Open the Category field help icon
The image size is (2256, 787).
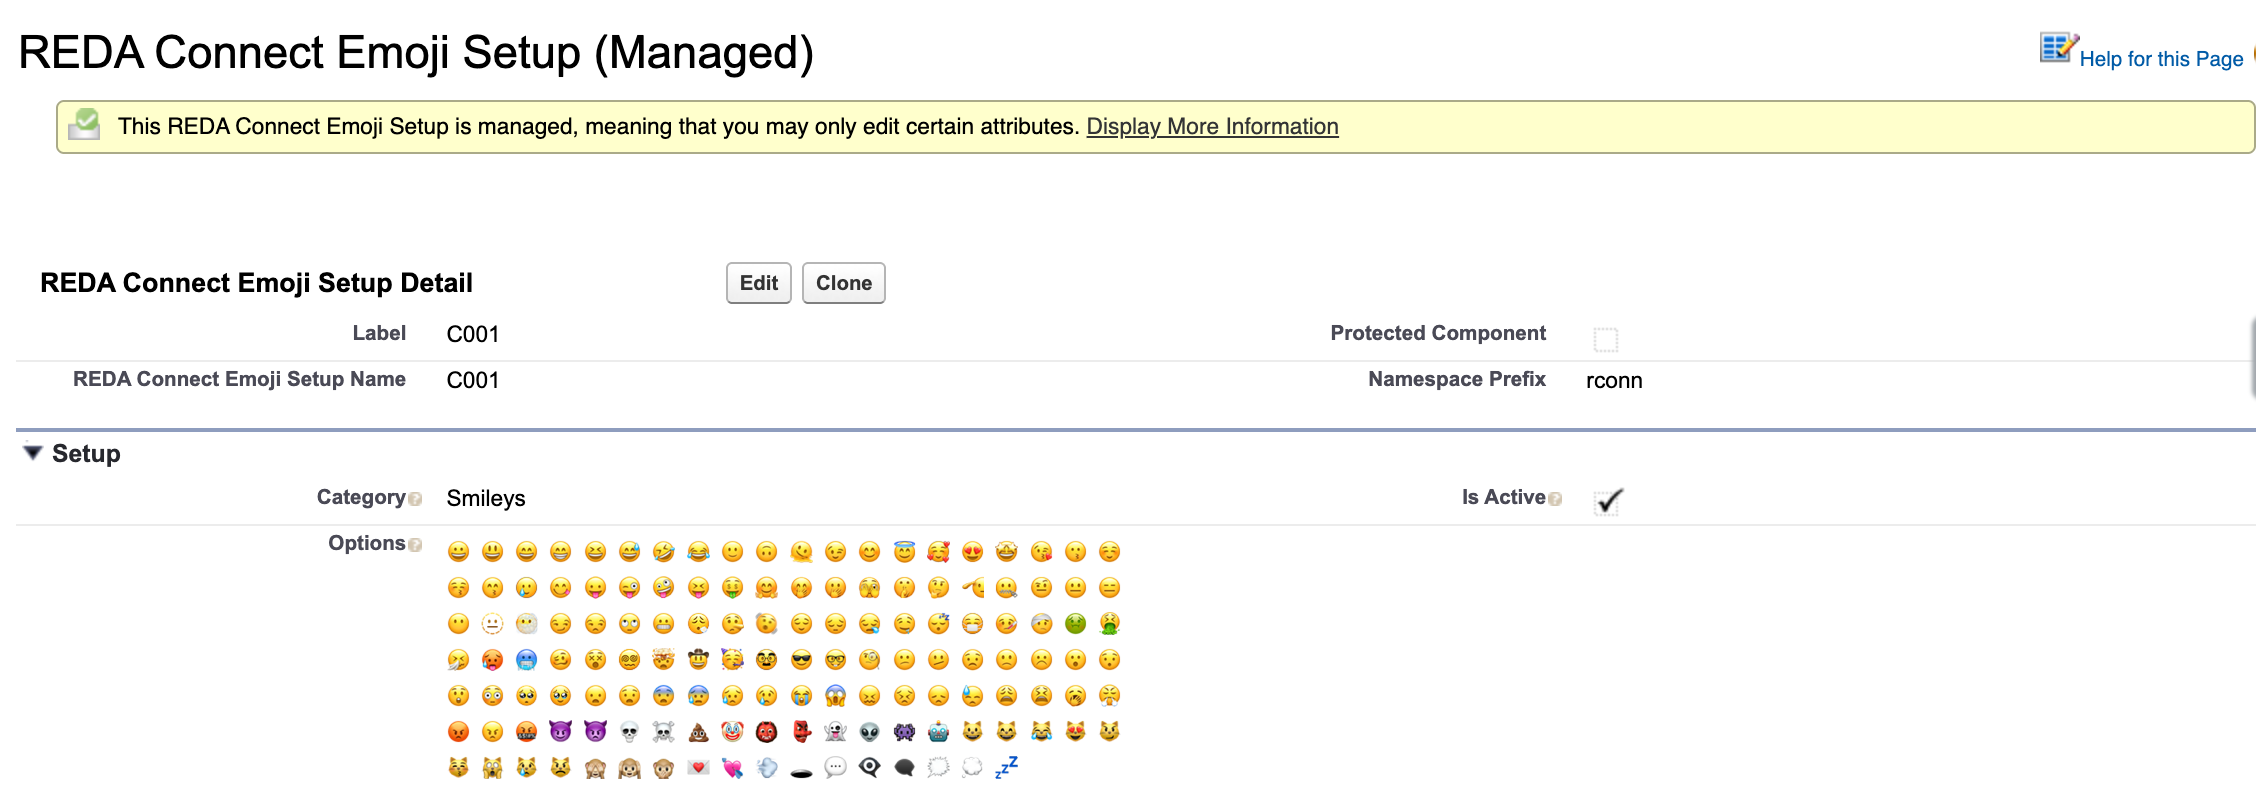pyautogui.click(x=415, y=499)
